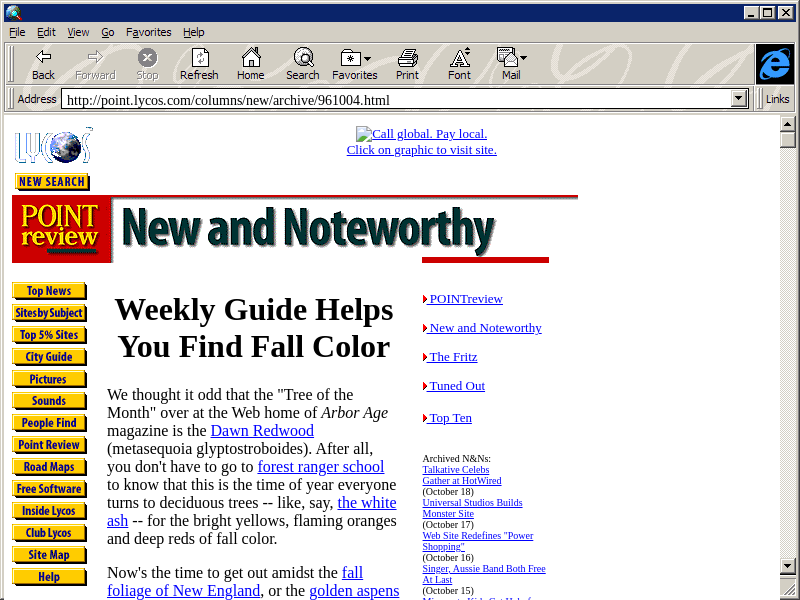Stop loading the page
The height and width of the screenshot is (600, 800).
[x=147, y=64]
